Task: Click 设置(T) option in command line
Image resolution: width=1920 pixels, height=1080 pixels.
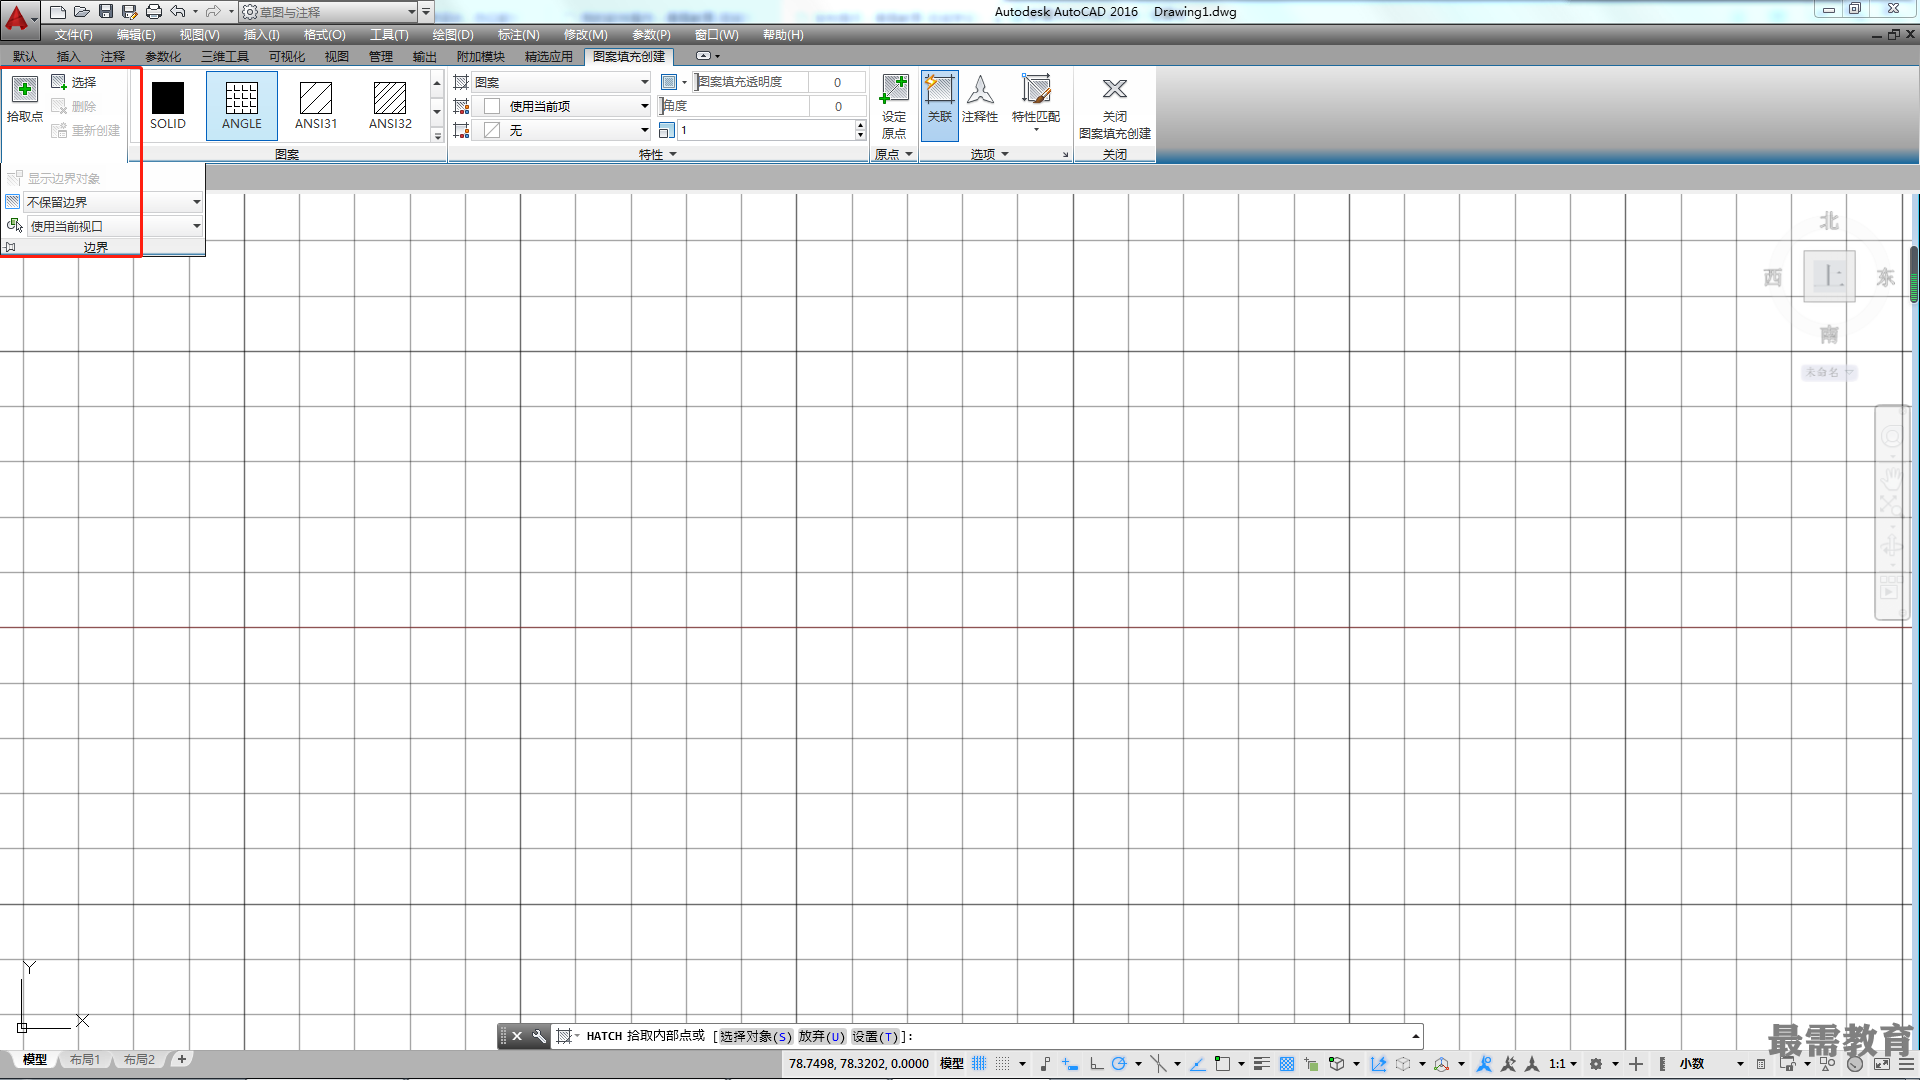Action: click(x=875, y=1037)
